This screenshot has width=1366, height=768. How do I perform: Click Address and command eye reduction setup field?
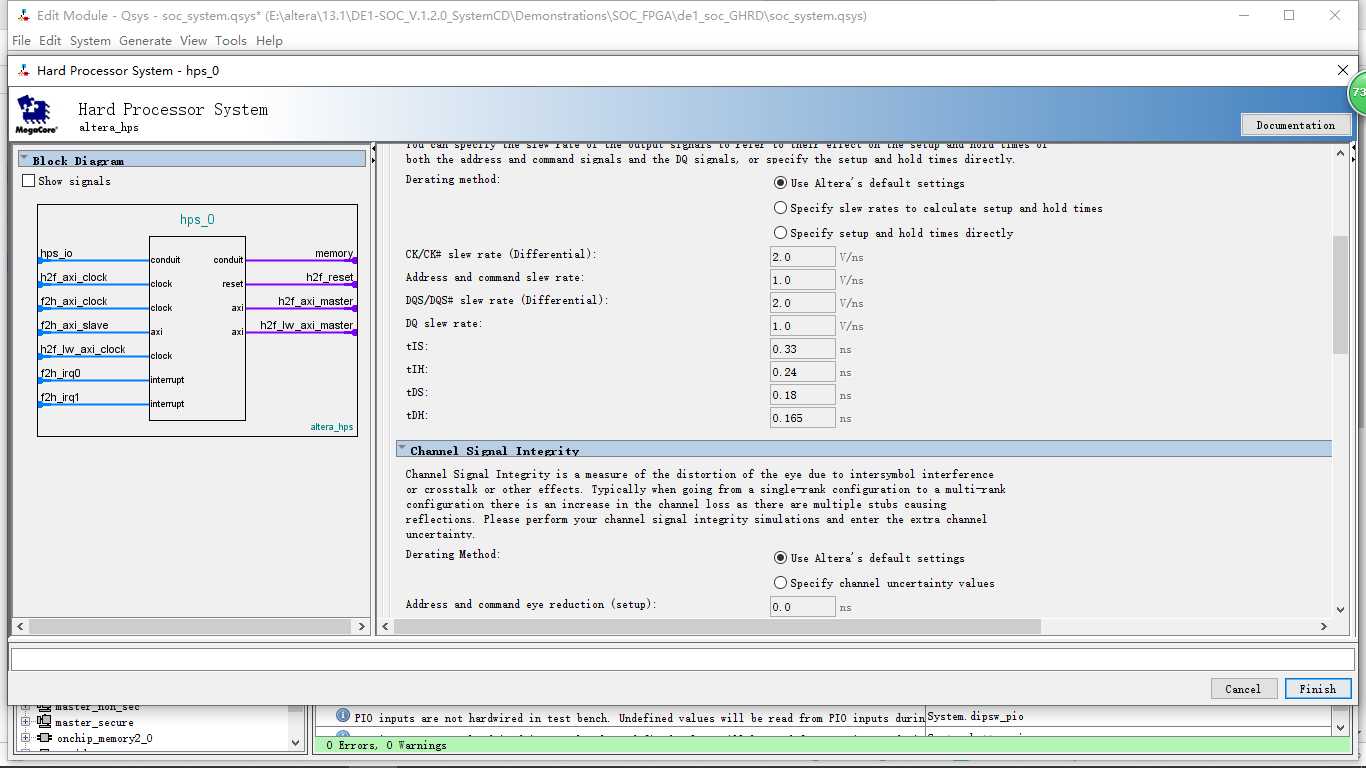click(x=802, y=607)
